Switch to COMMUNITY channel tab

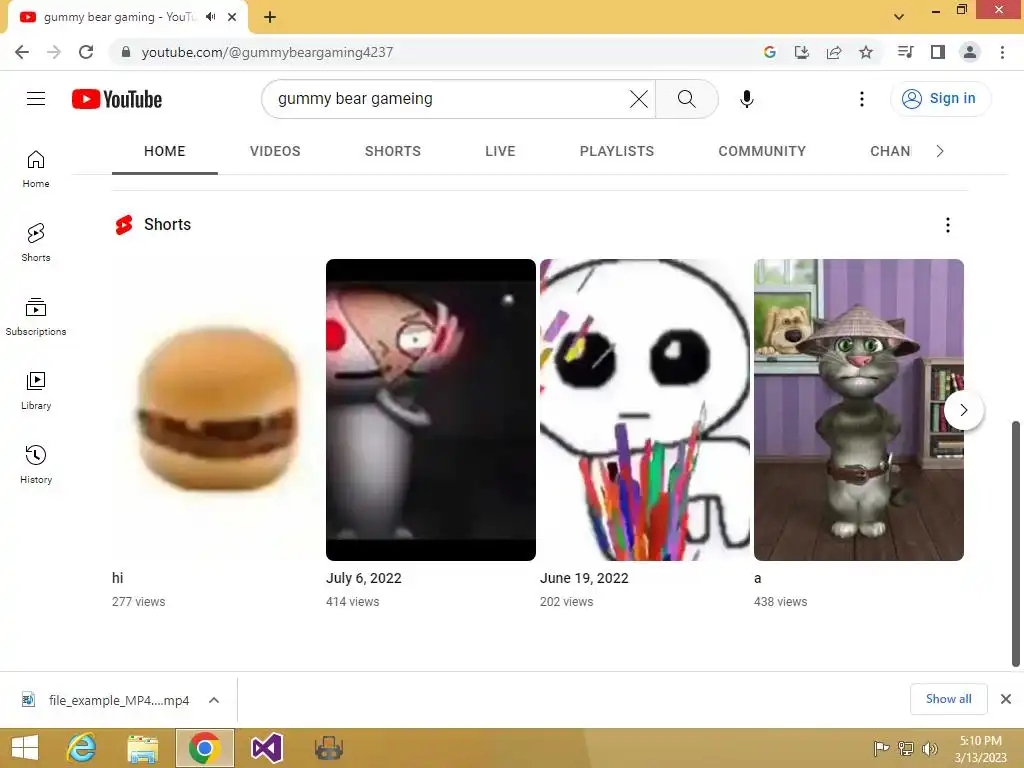point(762,152)
